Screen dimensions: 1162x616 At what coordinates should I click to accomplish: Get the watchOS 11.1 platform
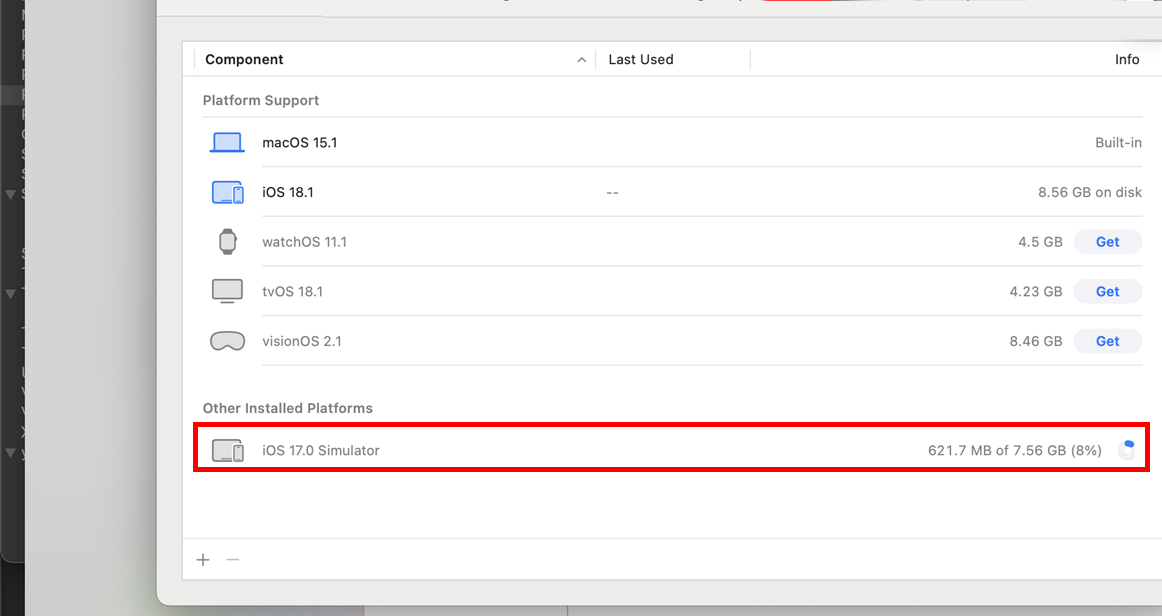(1107, 242)
